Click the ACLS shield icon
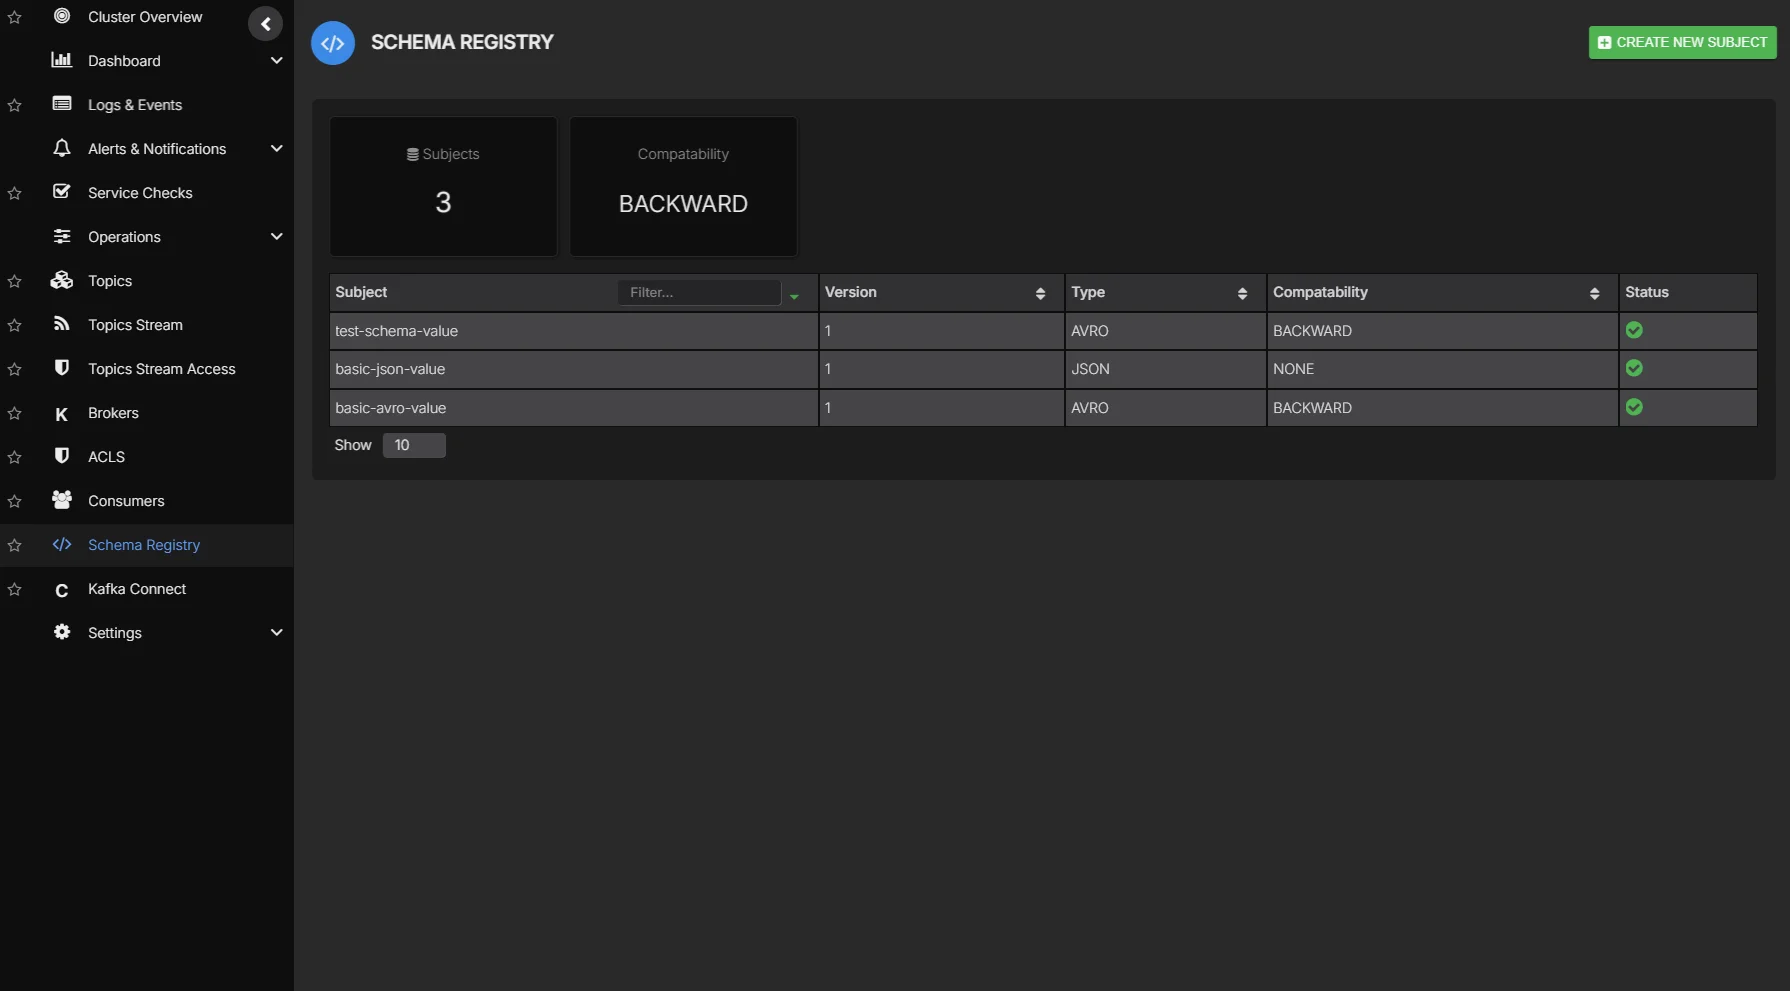Viewport: 1790px width, 991px height. coord(62,456)
